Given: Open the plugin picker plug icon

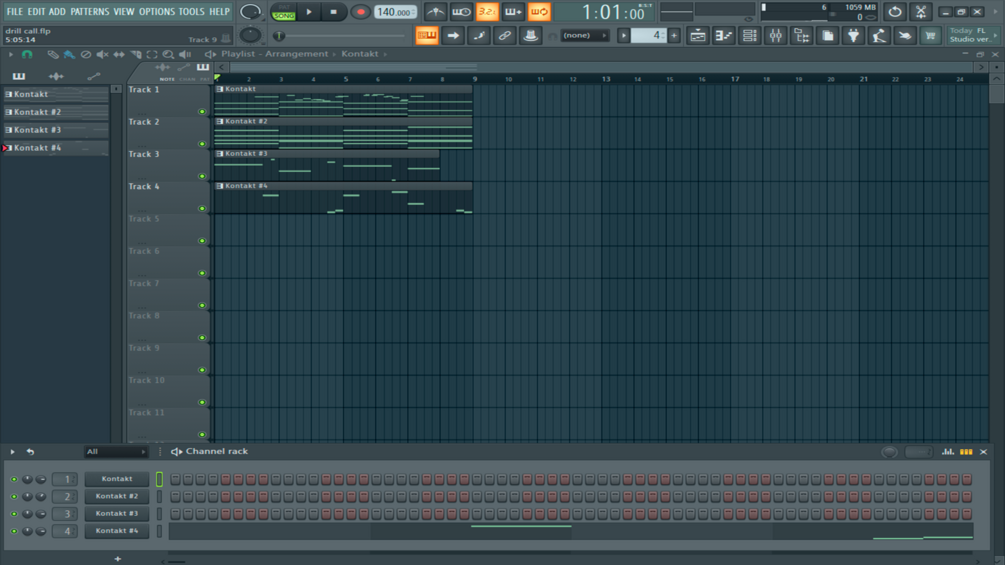Looking at the screenshot, I should [x=853, y=36].
